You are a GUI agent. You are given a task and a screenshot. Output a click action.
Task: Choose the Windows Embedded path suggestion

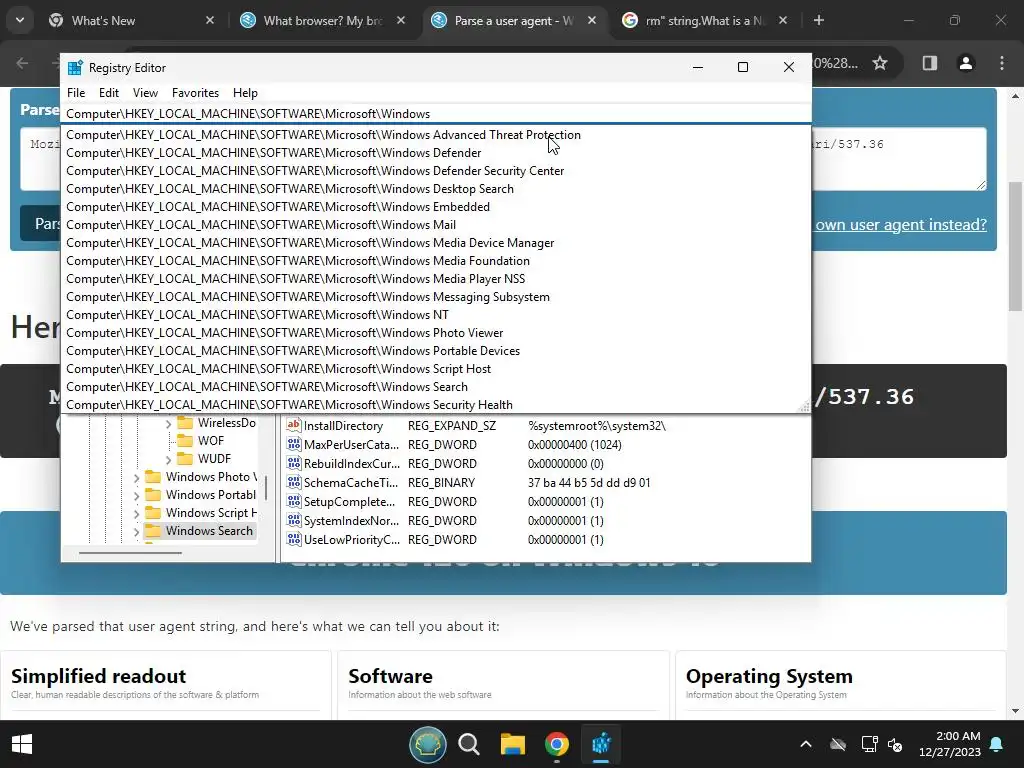coord(436,206)
